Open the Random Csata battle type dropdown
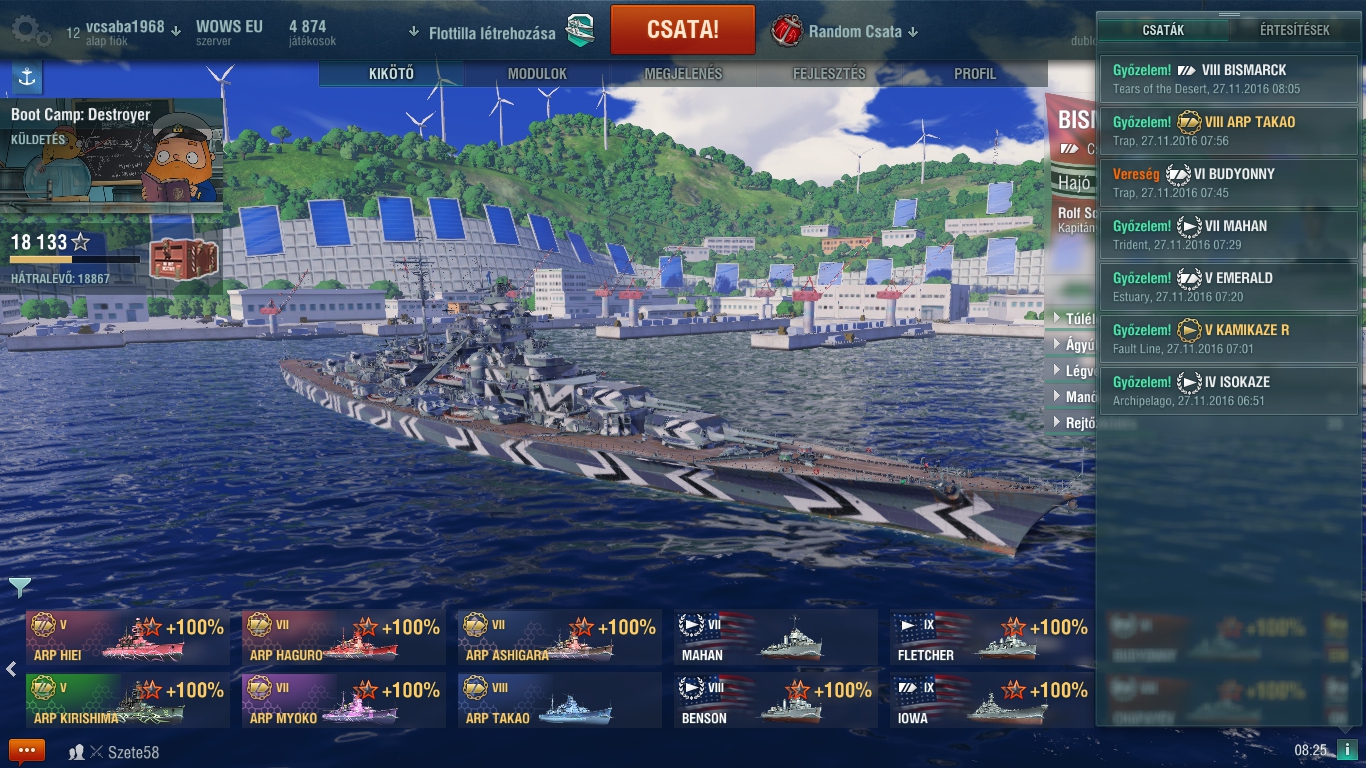 pyautogui.click(x=912, y=32)
